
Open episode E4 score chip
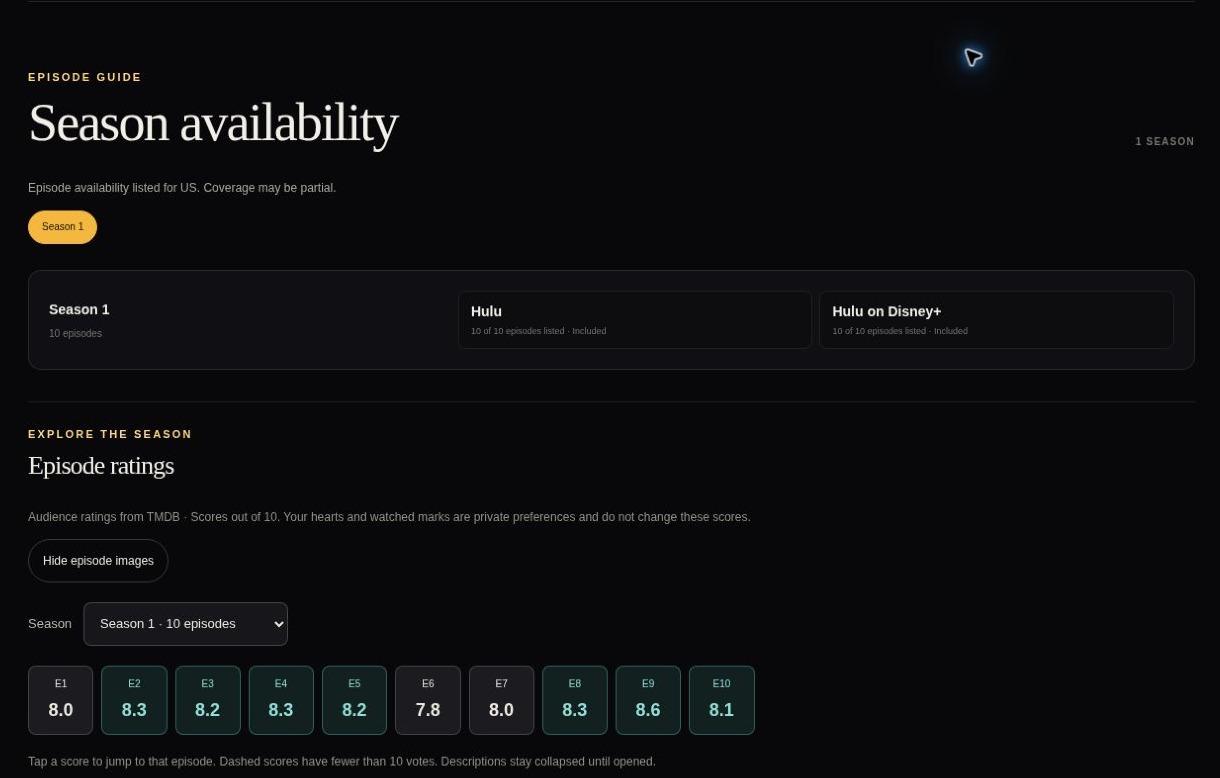(x=281, y=700)
